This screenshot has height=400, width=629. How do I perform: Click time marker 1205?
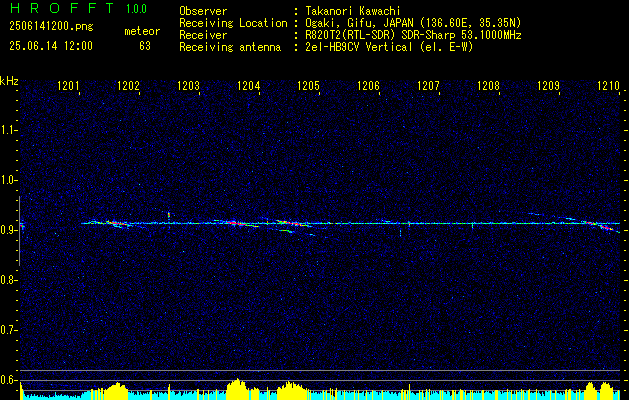coord(308,85)
